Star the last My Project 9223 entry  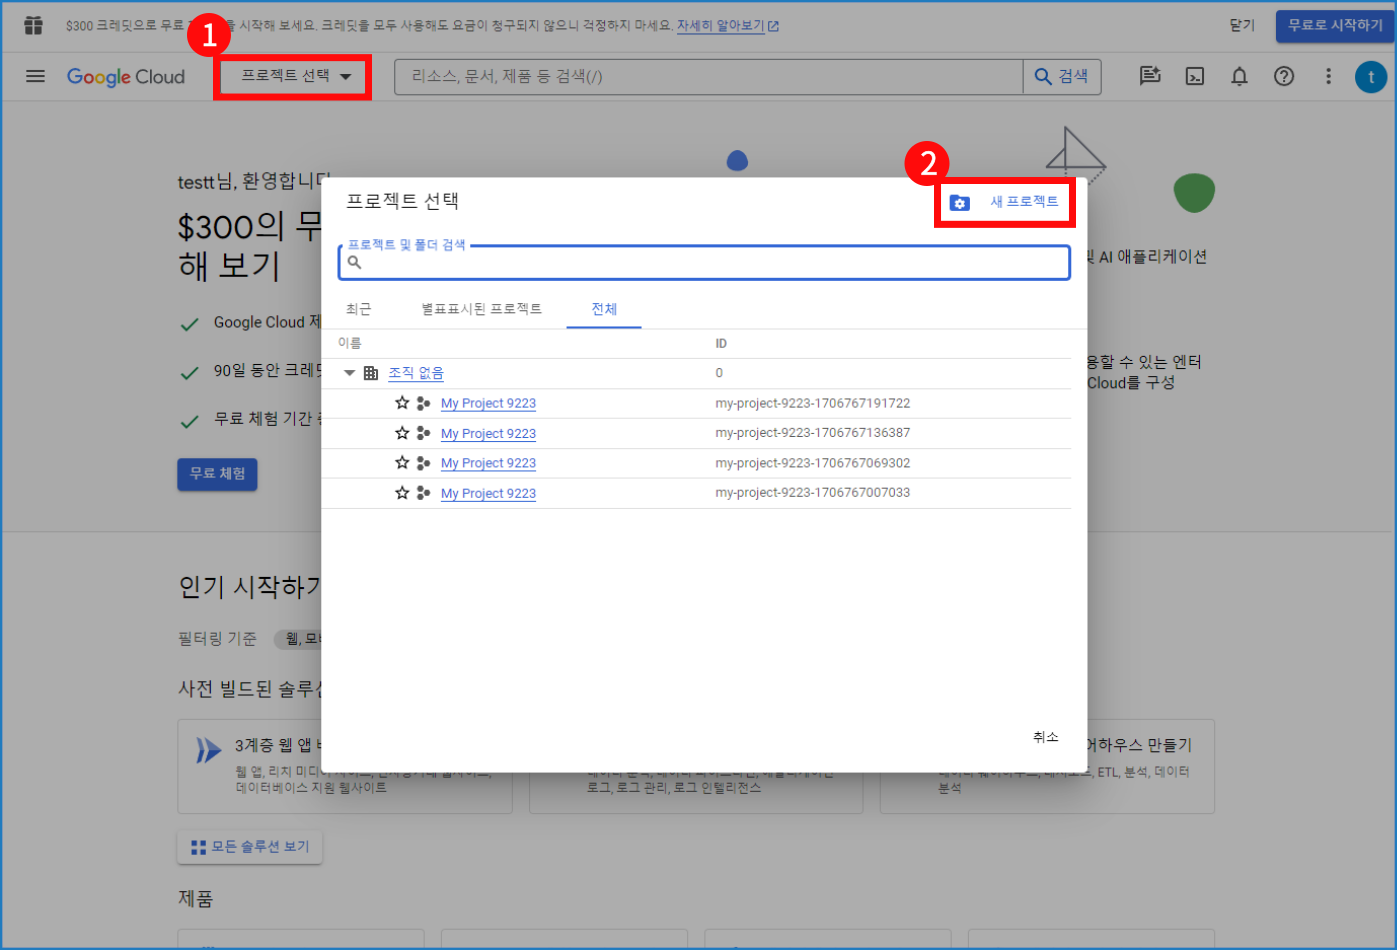pyautogui.click(x=401, y=492)
